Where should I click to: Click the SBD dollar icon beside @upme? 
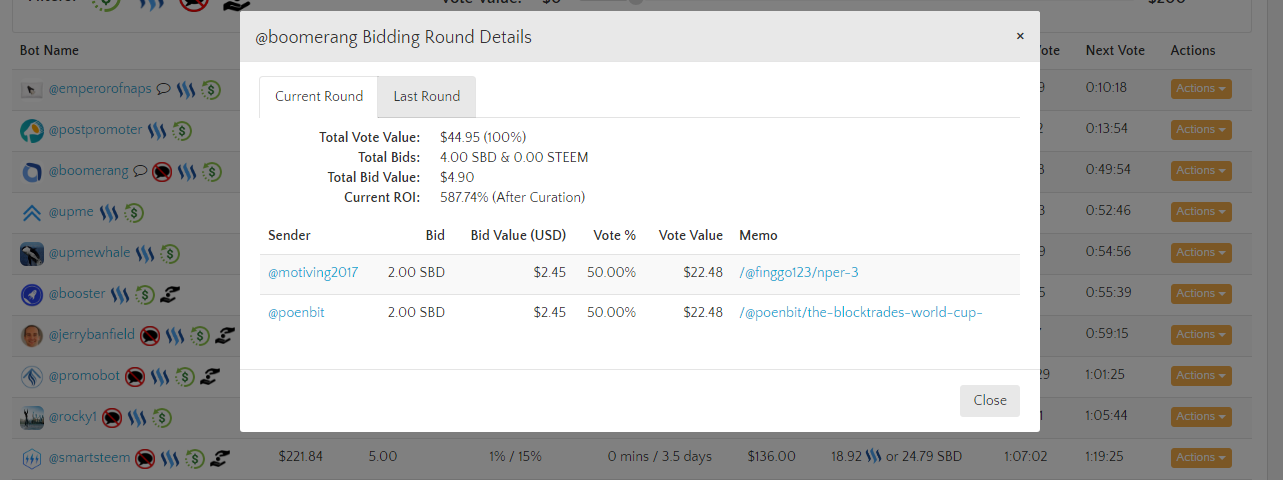pos(134,212)
